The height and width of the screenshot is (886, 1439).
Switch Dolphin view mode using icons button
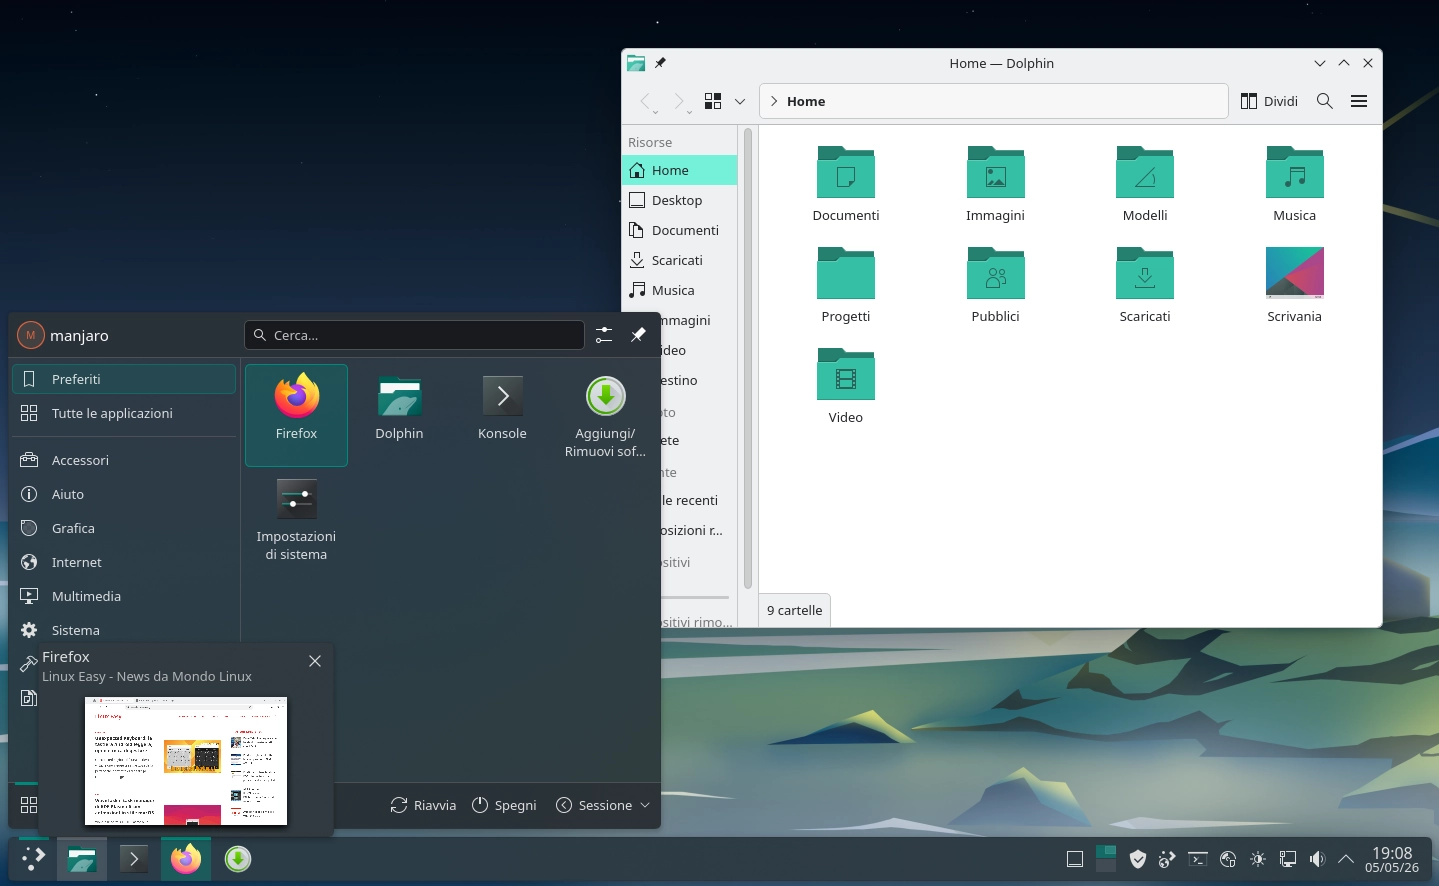tap(713, 101)
